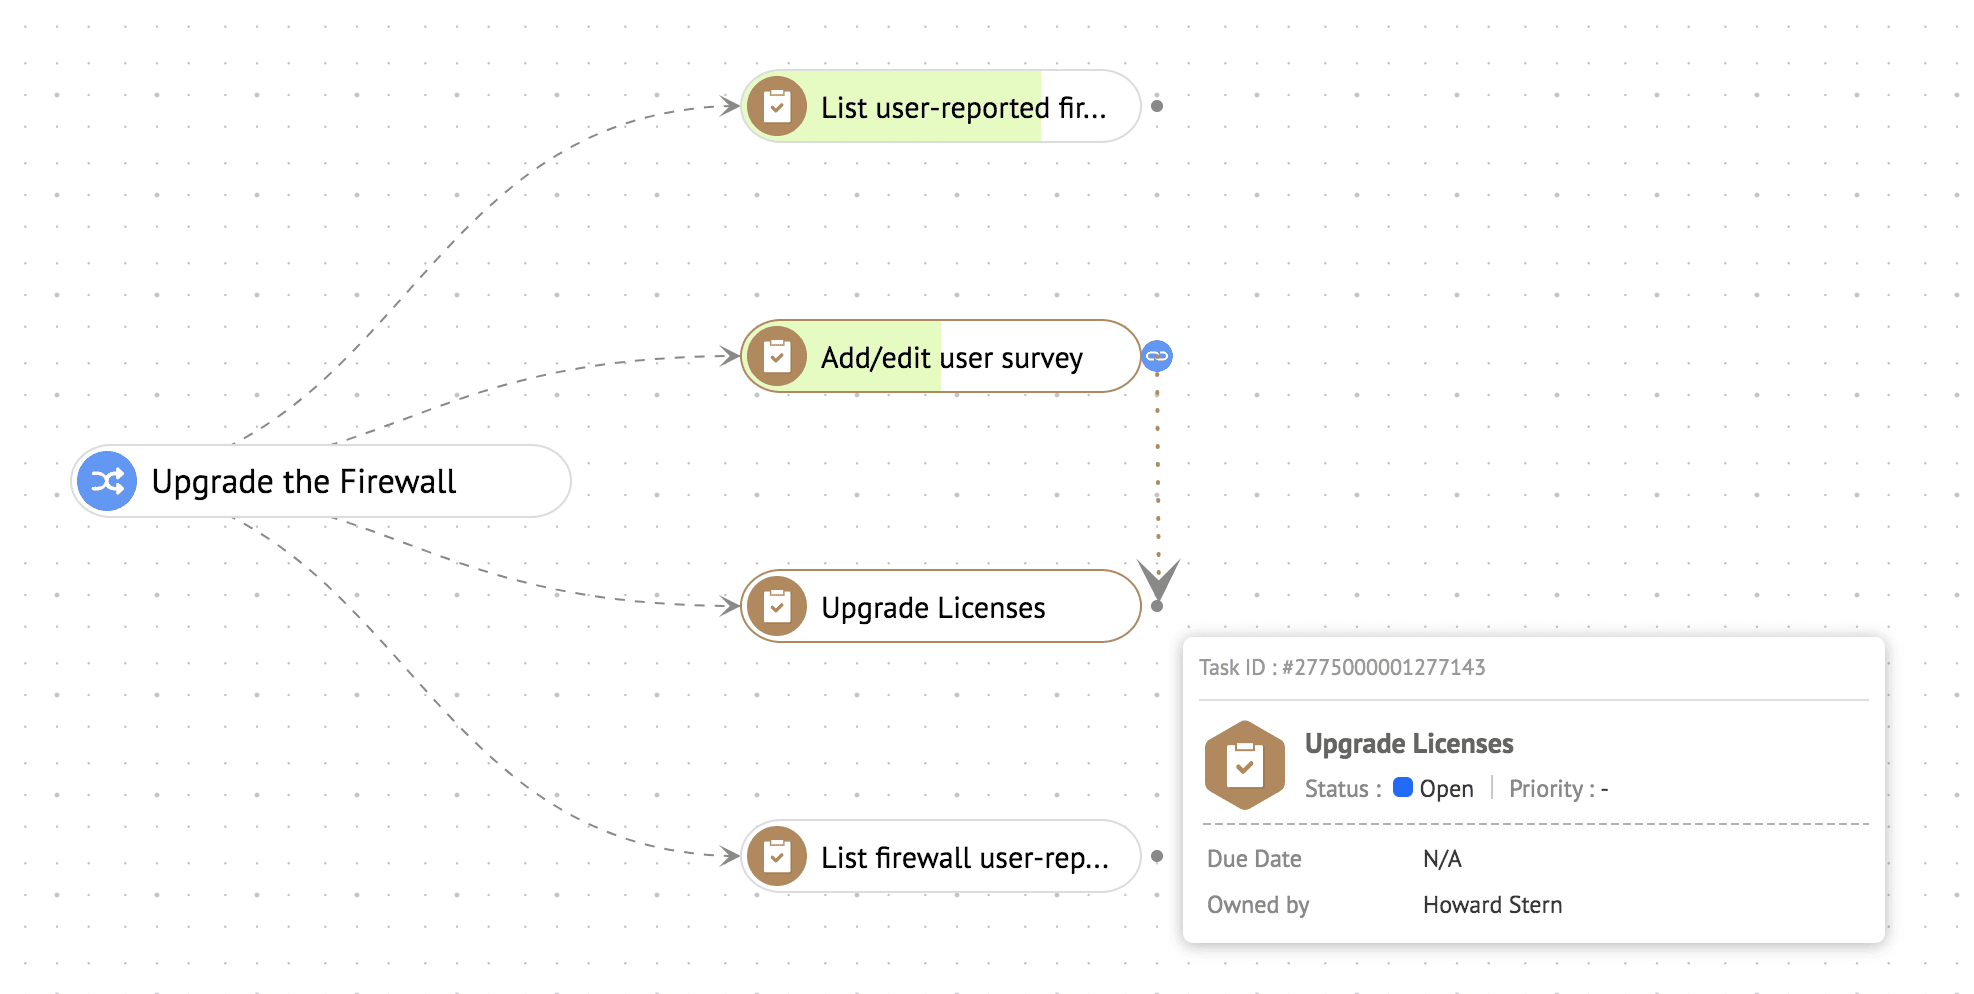Select the Upgrade the Firewall node label
This screenshot has height=994, width=1974.
[303, 482]
